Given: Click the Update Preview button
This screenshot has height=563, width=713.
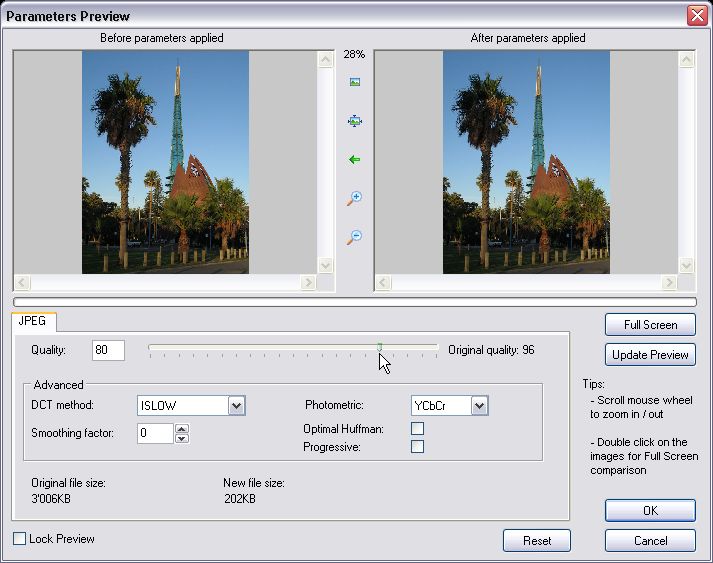Looking at the screenshot, I should [650, 355].
